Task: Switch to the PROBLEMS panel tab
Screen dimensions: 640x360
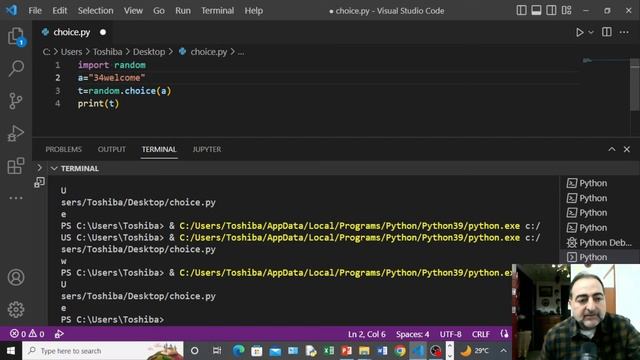Action: point(63,149)
